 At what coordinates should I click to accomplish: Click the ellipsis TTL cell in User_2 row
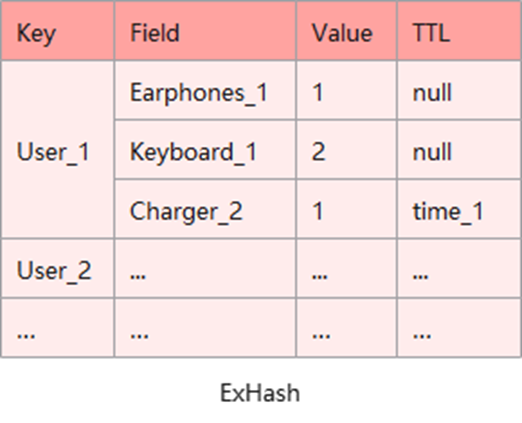pos(459,268)
